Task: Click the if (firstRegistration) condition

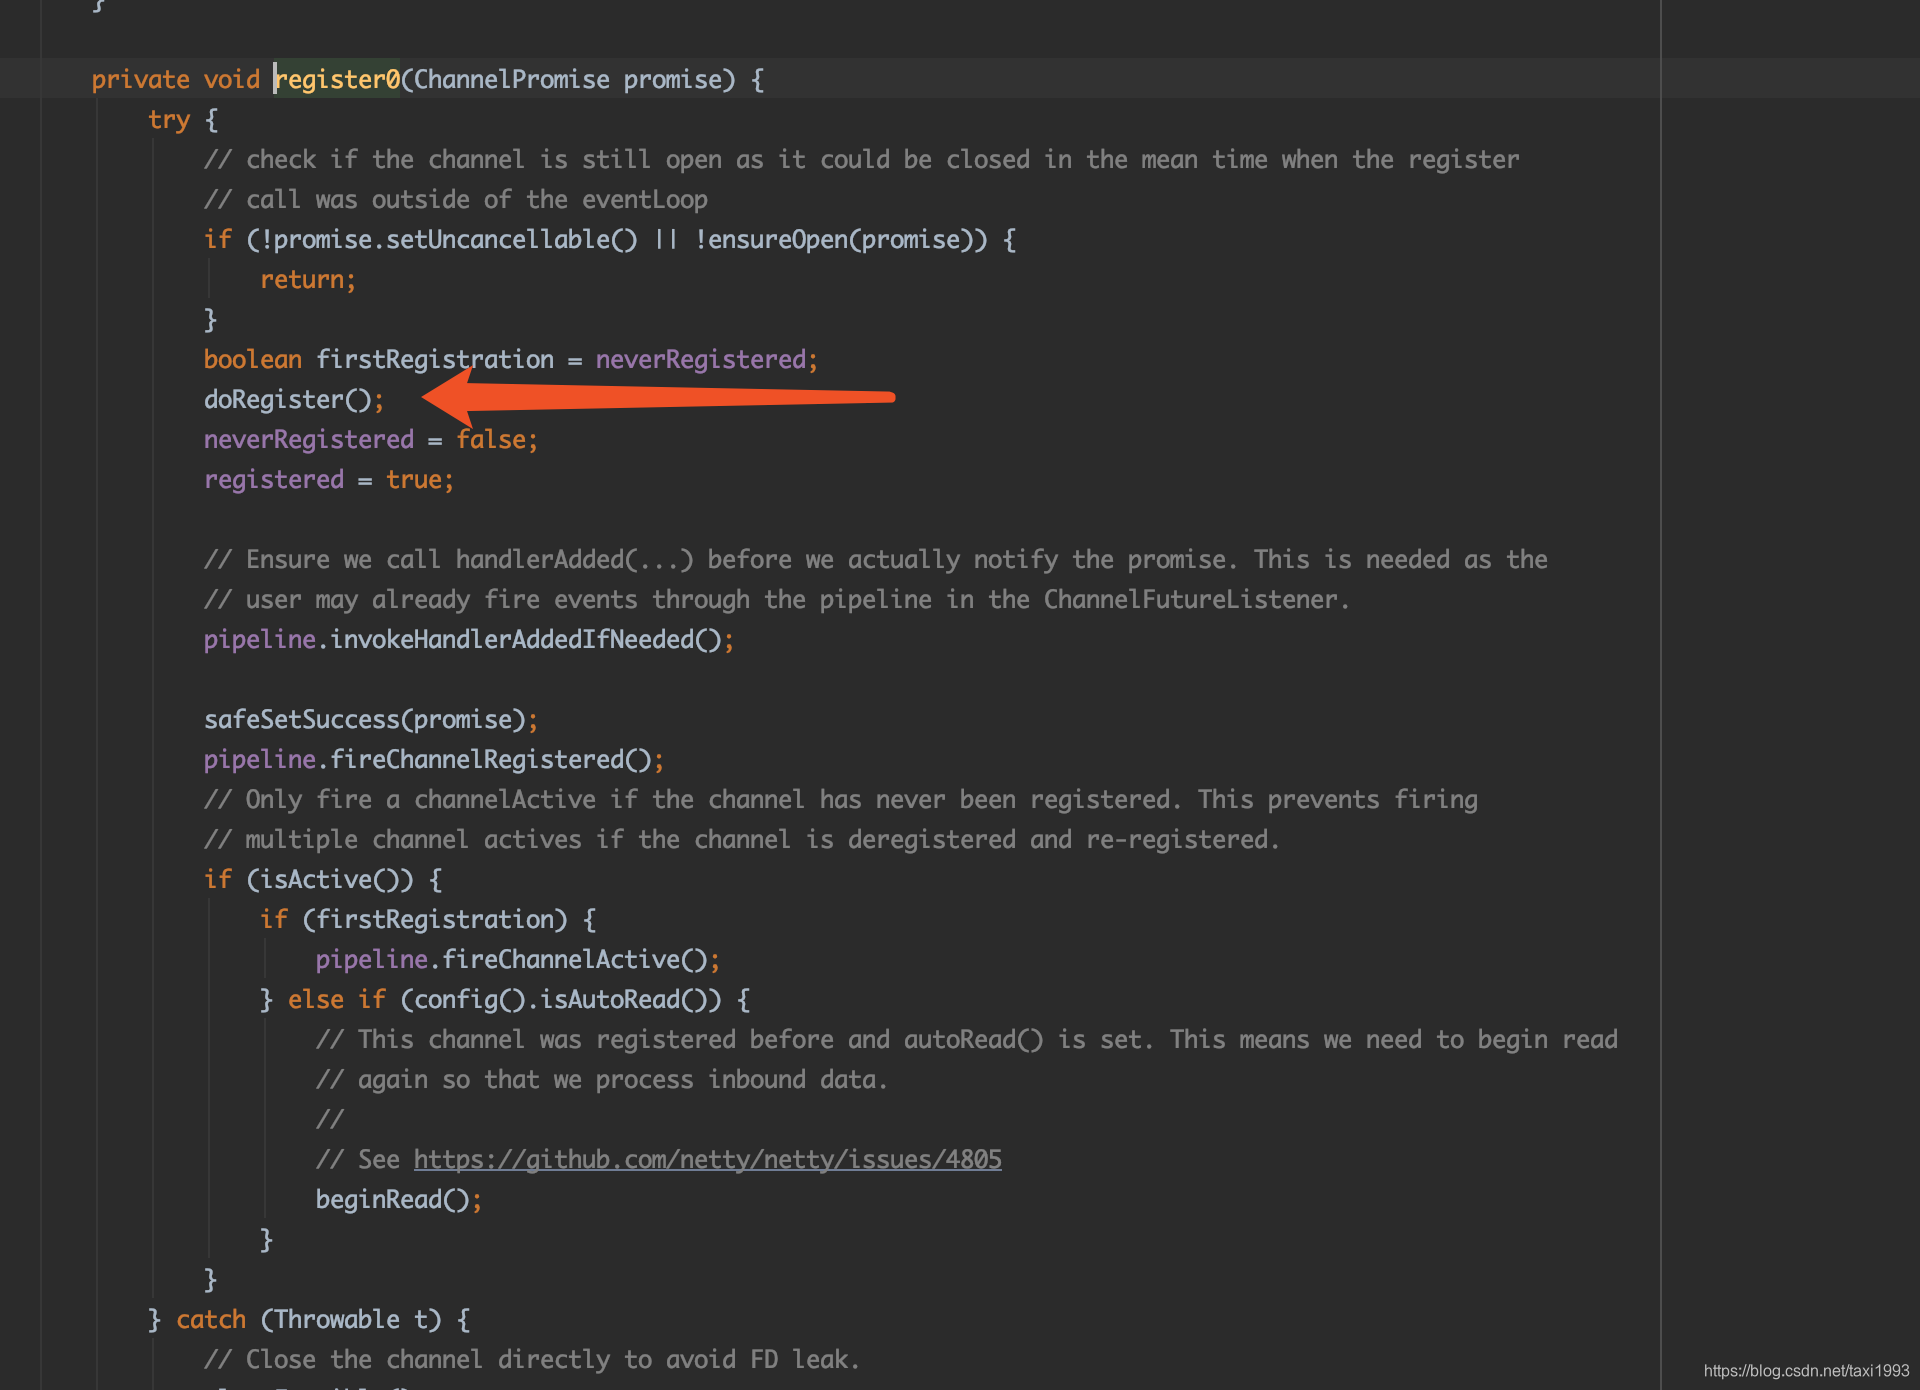Action: point(414,920)
